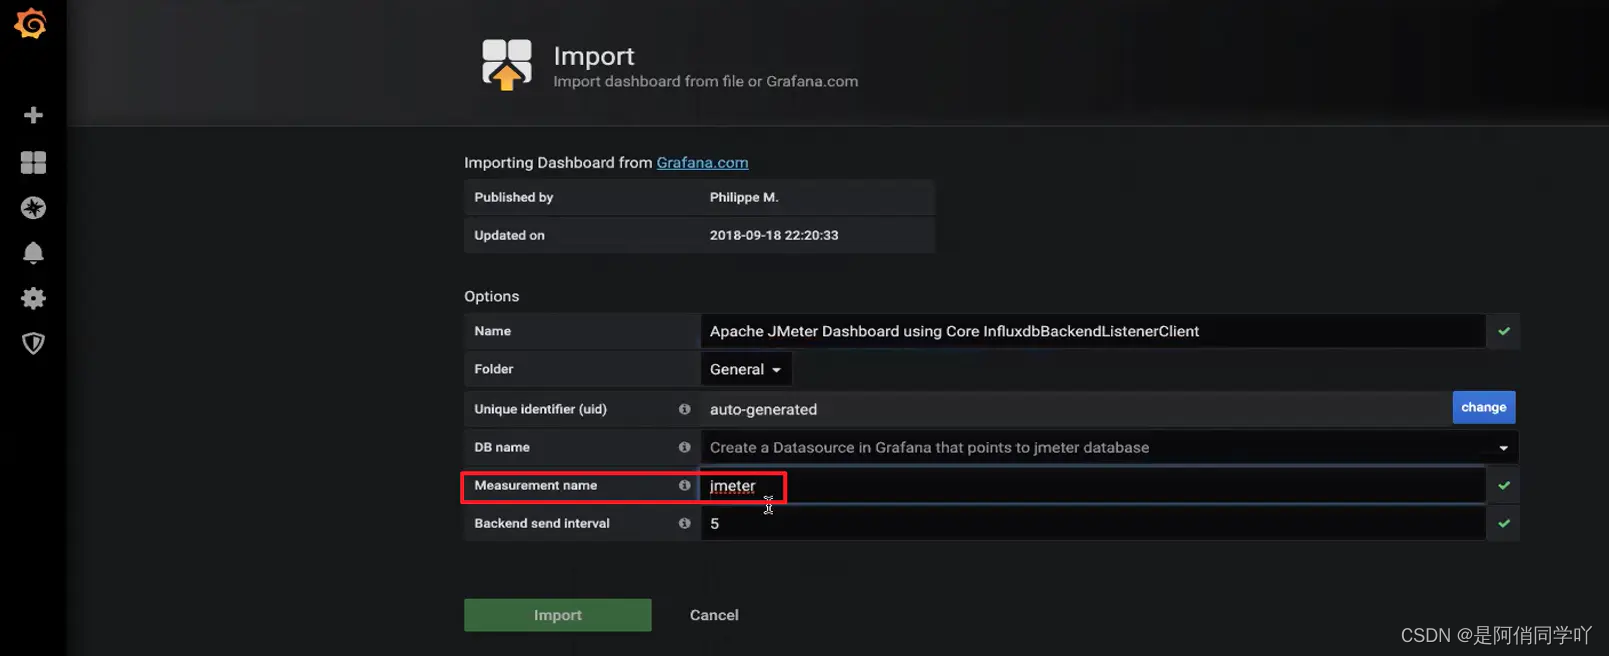Image resolution: width=1609 pixels, height=656 pixels.
Task: Open the General folder dropdown
Action: [746, 369]
